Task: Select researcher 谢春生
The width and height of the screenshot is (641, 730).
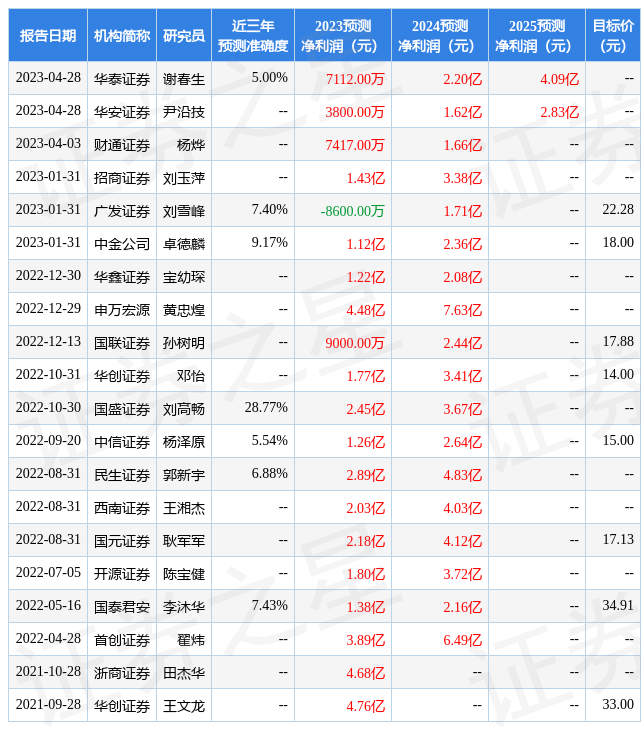Action: coord(184,79)
